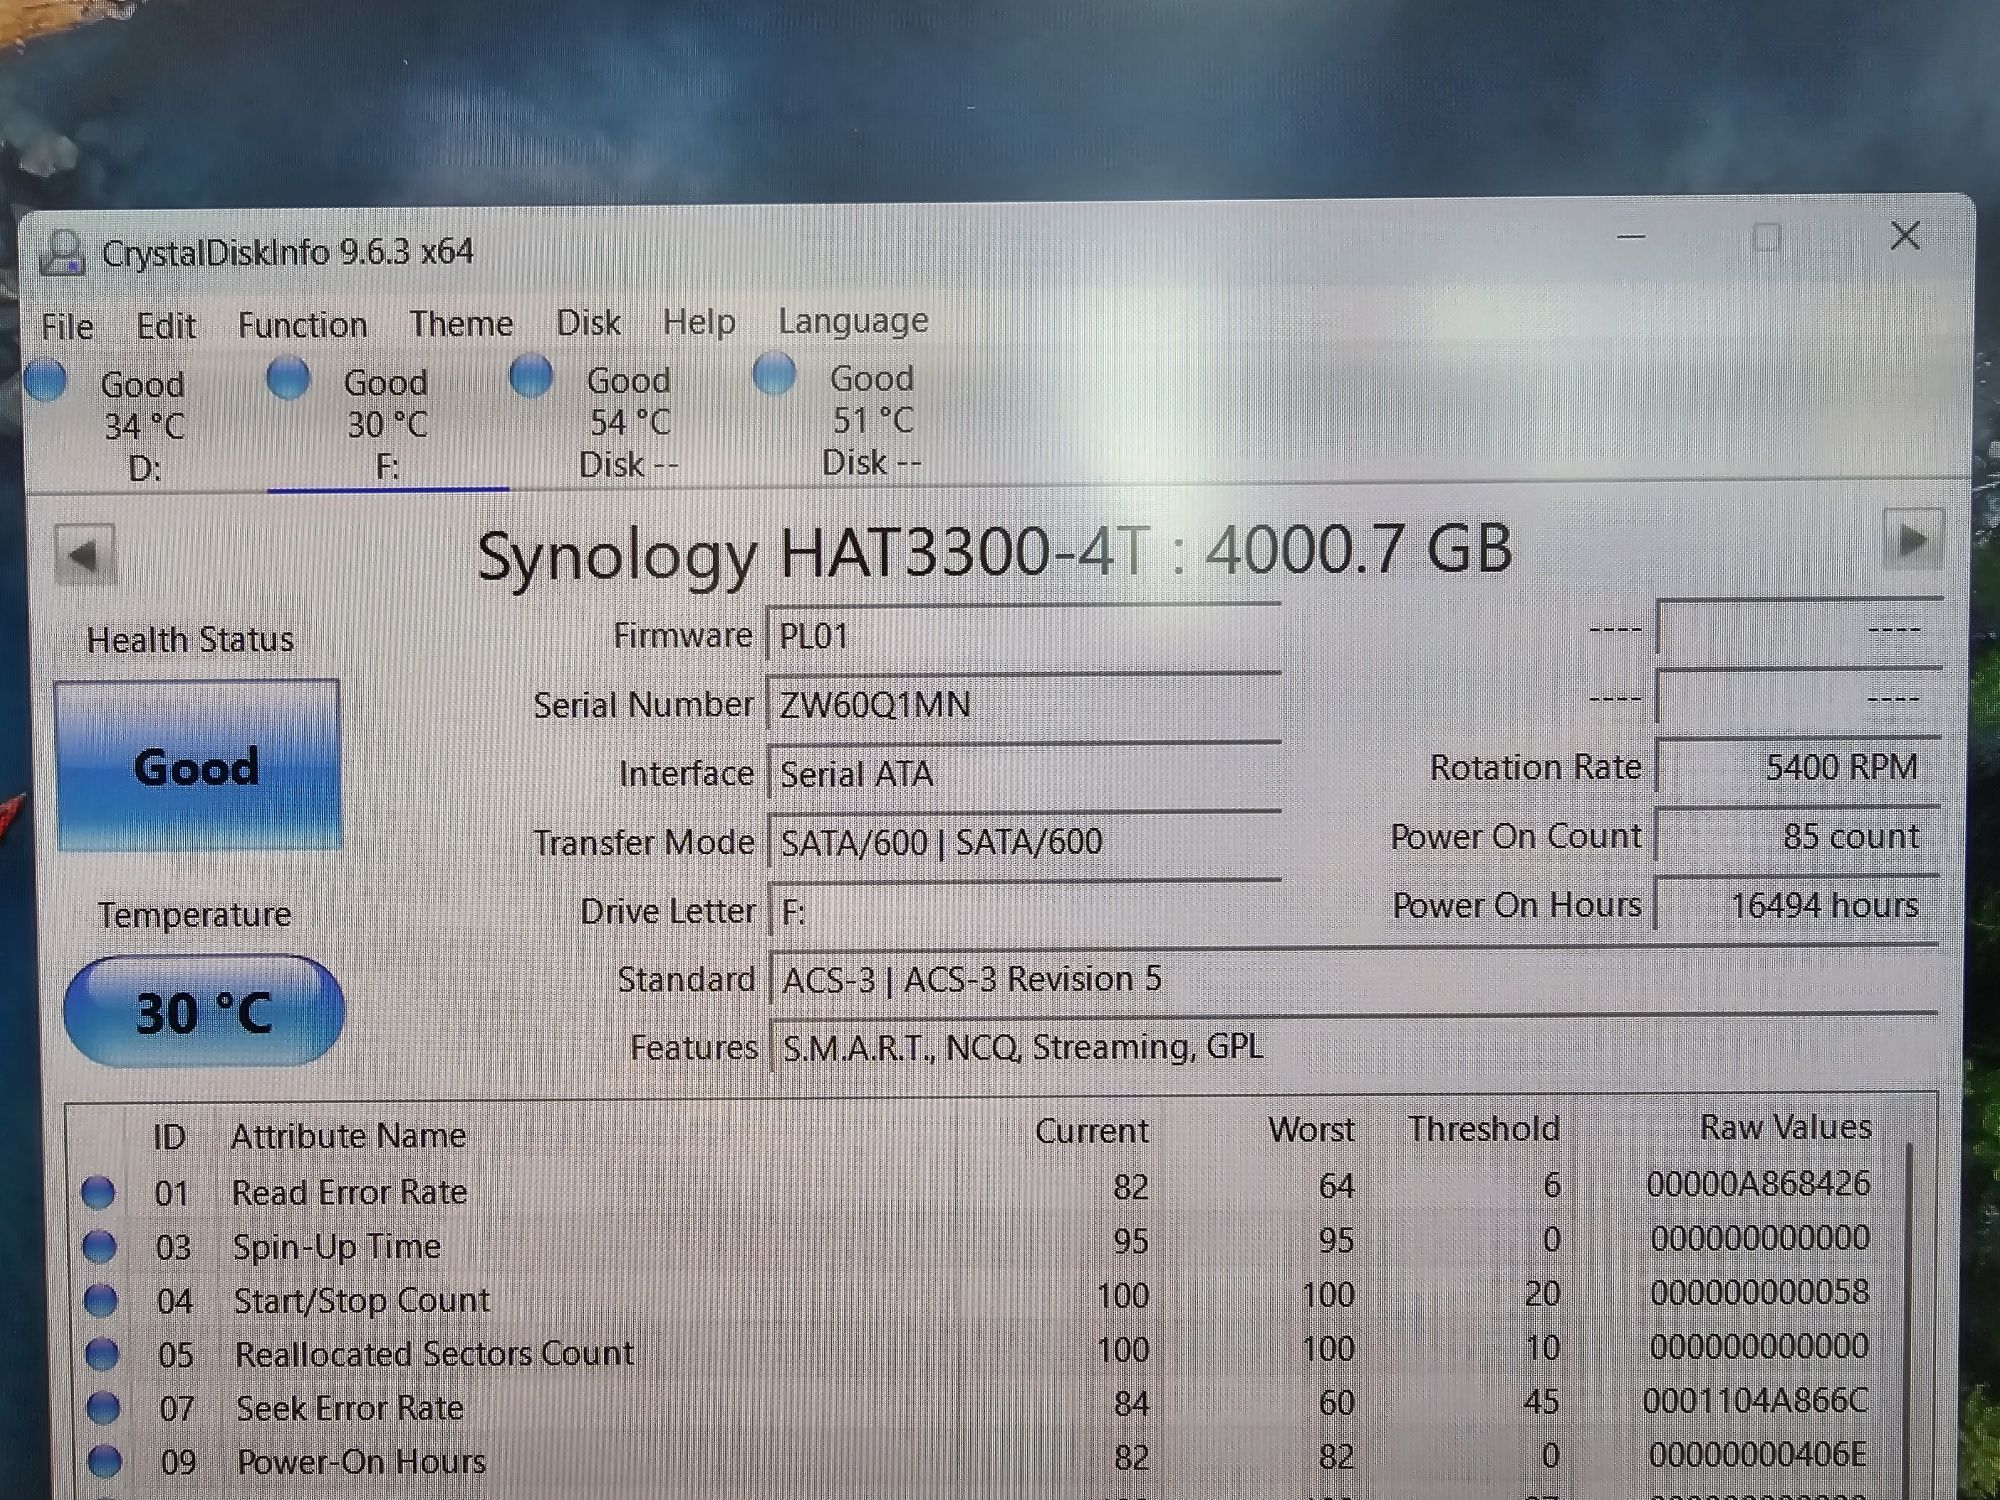Open the Disk menu
Viewport: 2000px width, 1500px height.
coord(588,323)
